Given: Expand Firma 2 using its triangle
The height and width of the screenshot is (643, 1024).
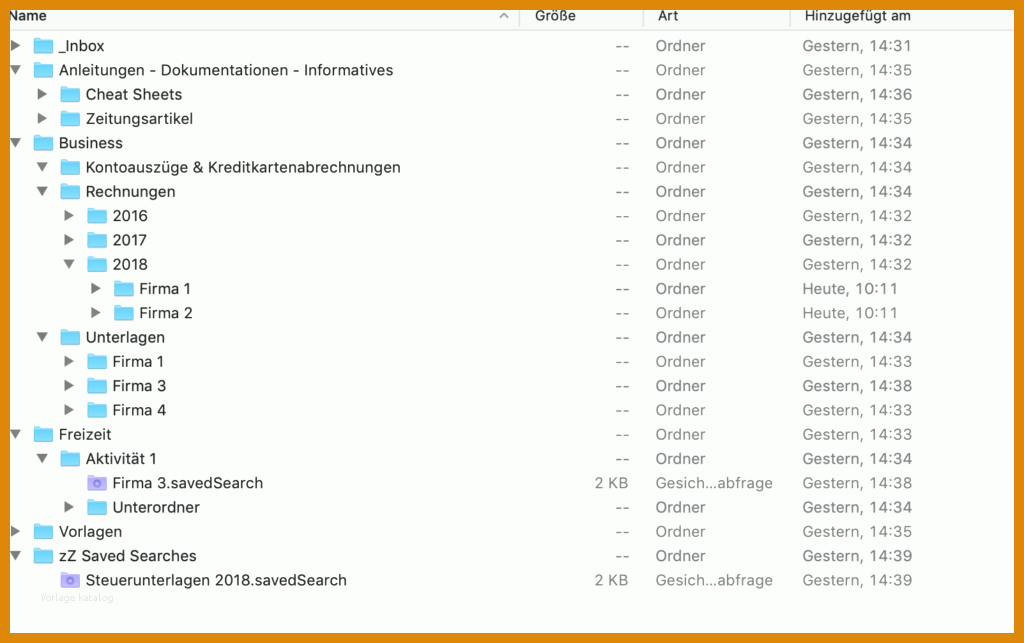Looking at the screenshot, I should pos(96,313).
